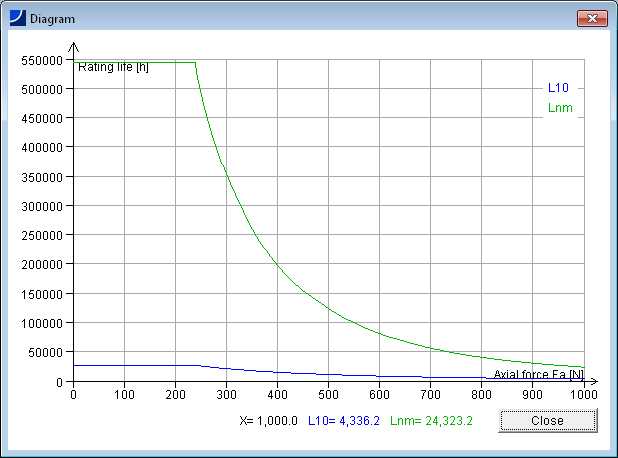This screenshot has width=618, height=458.
Task: Click the green Lnm= 24,323.2 readout
Action: [x=430, y=421]
